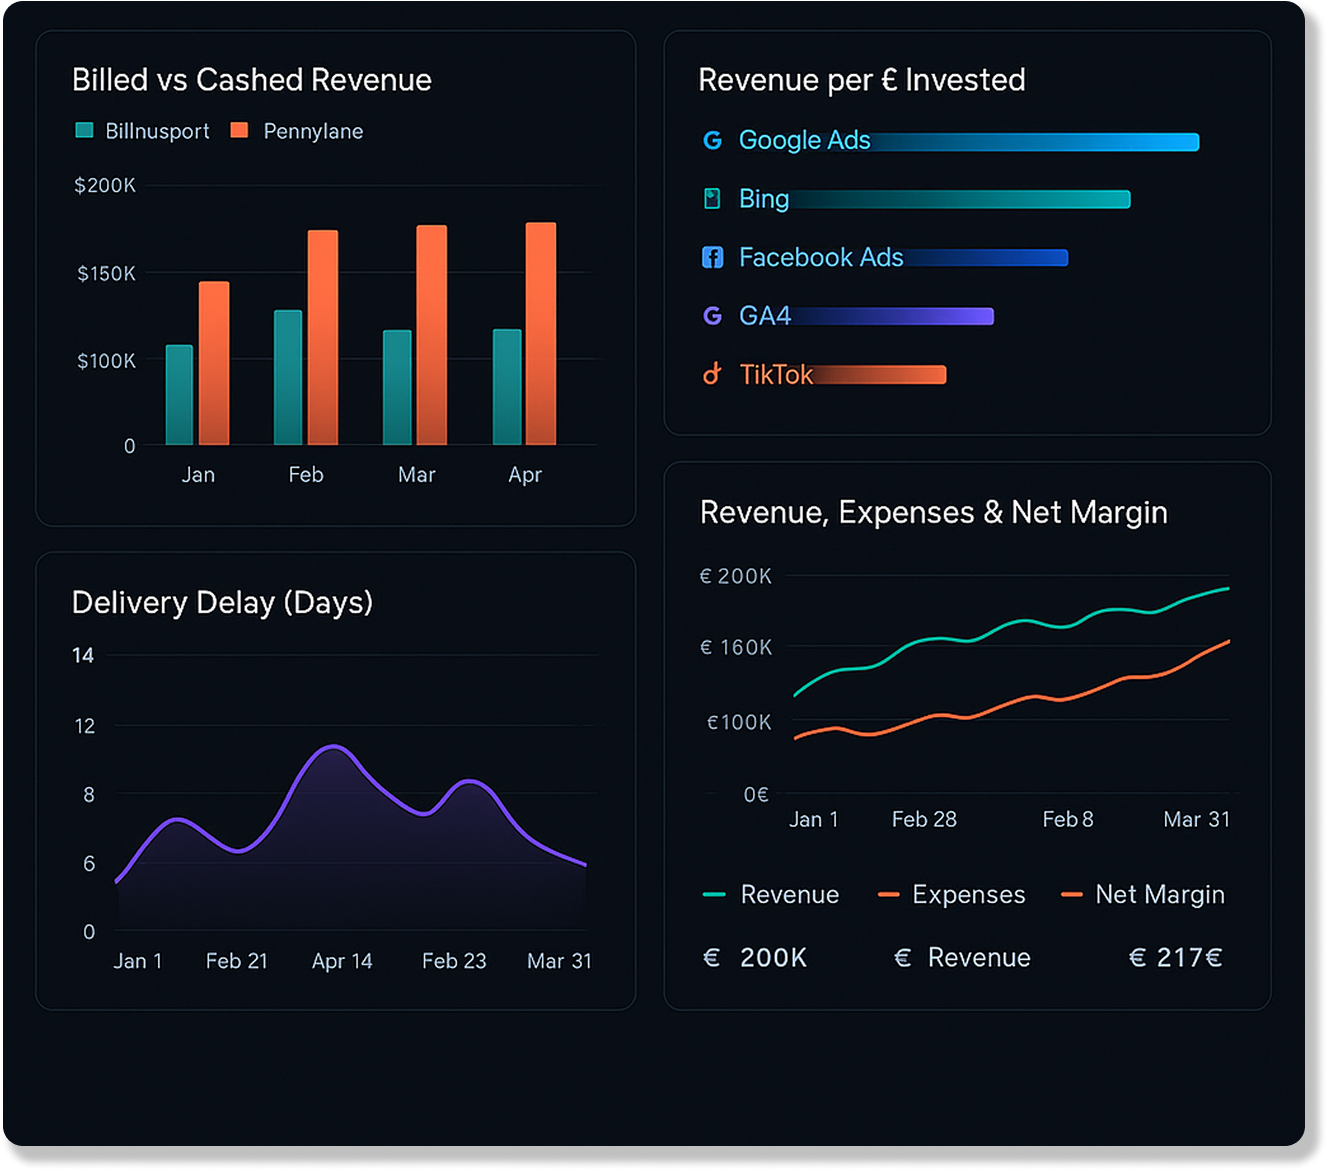
Task: Click the Jan month label
Action: point(198,474)
